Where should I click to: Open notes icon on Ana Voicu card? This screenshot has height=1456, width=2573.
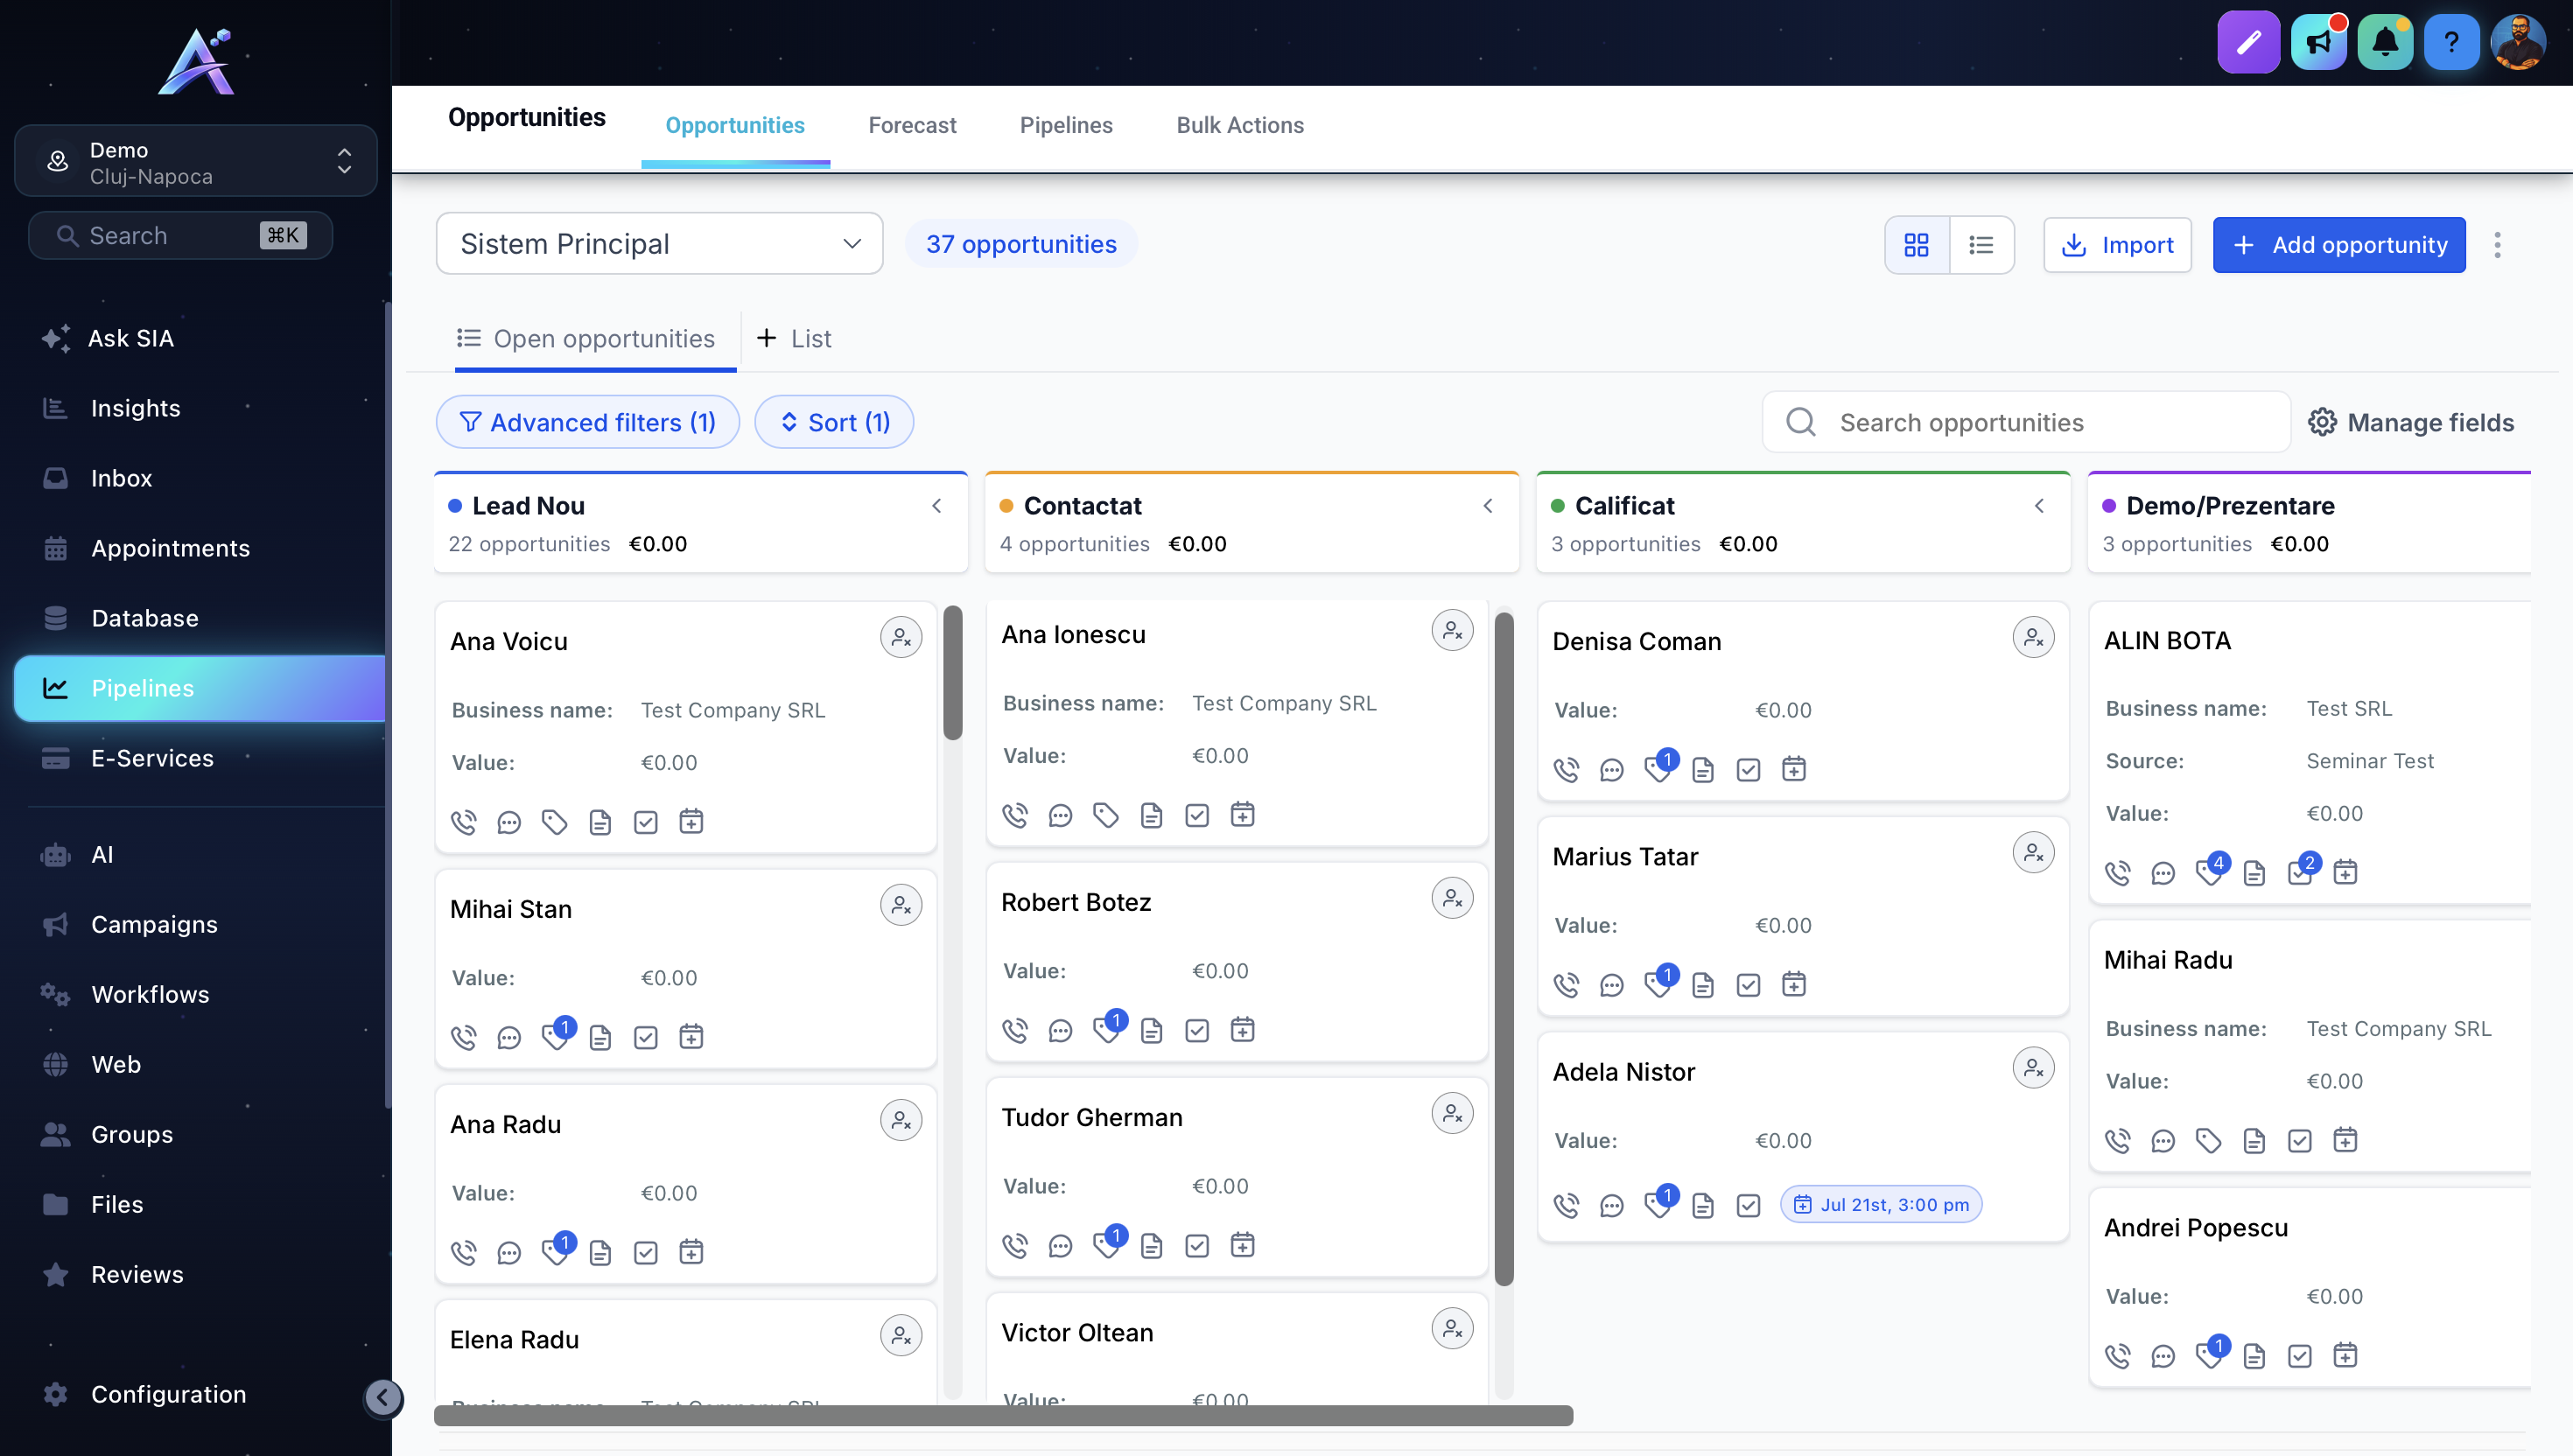[600, 822]
